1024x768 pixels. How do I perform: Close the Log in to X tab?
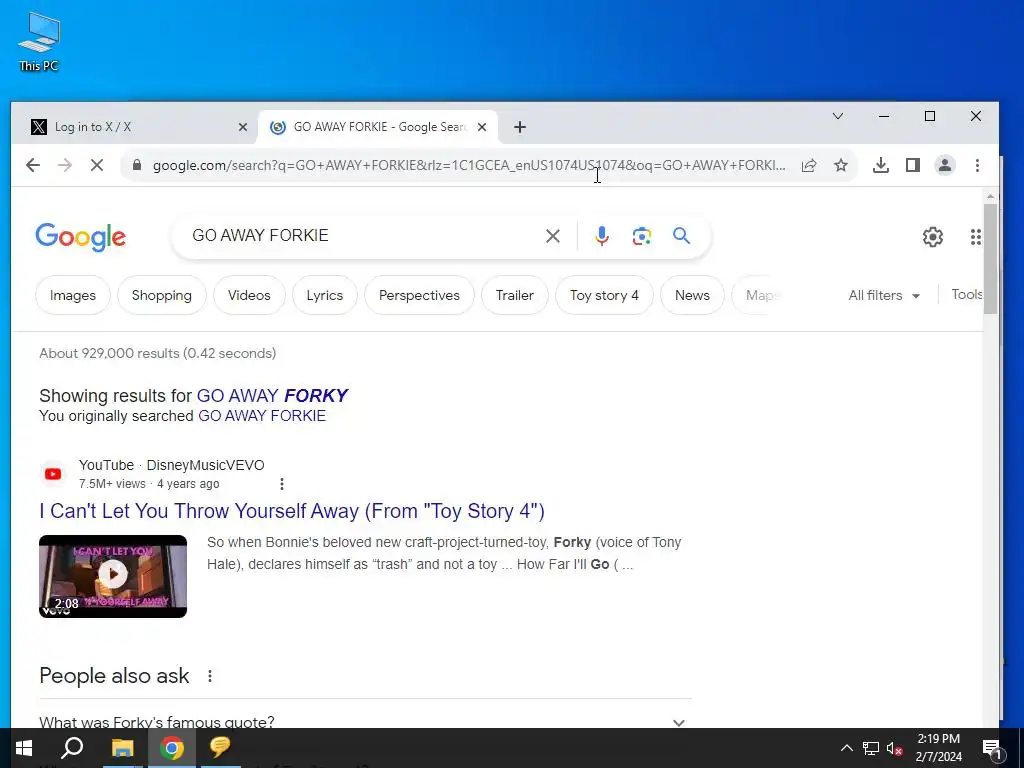pyautogui.click(x=243, y=127)
